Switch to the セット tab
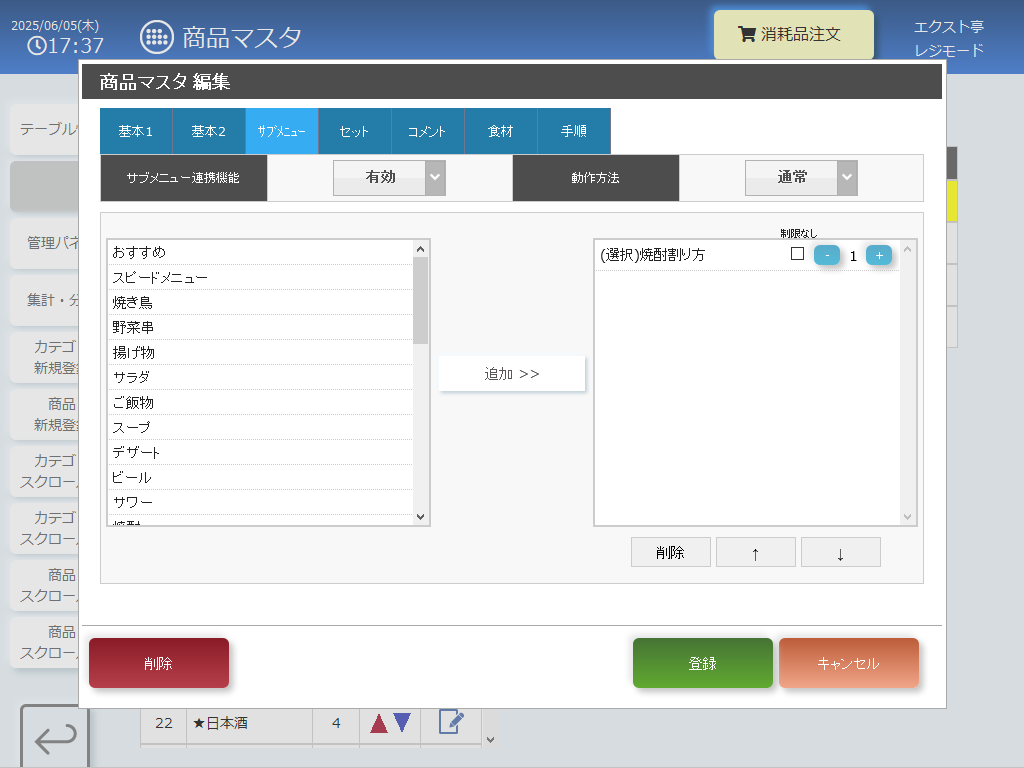The image size is (1024, 768). pyautogui.click(x=355, y=131)
